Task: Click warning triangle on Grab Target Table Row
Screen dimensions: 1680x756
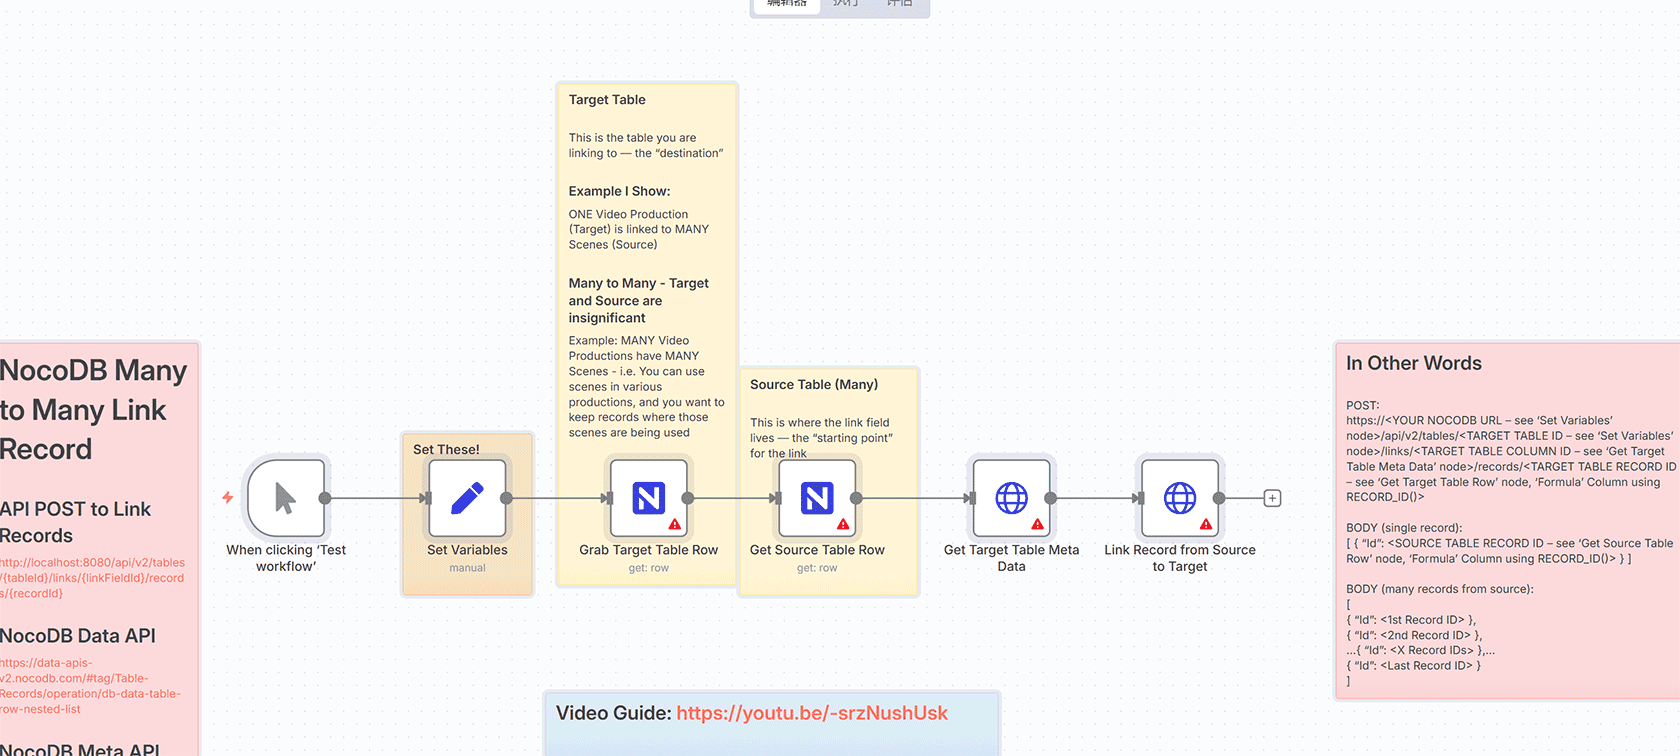Action: [x=675, y=524]
